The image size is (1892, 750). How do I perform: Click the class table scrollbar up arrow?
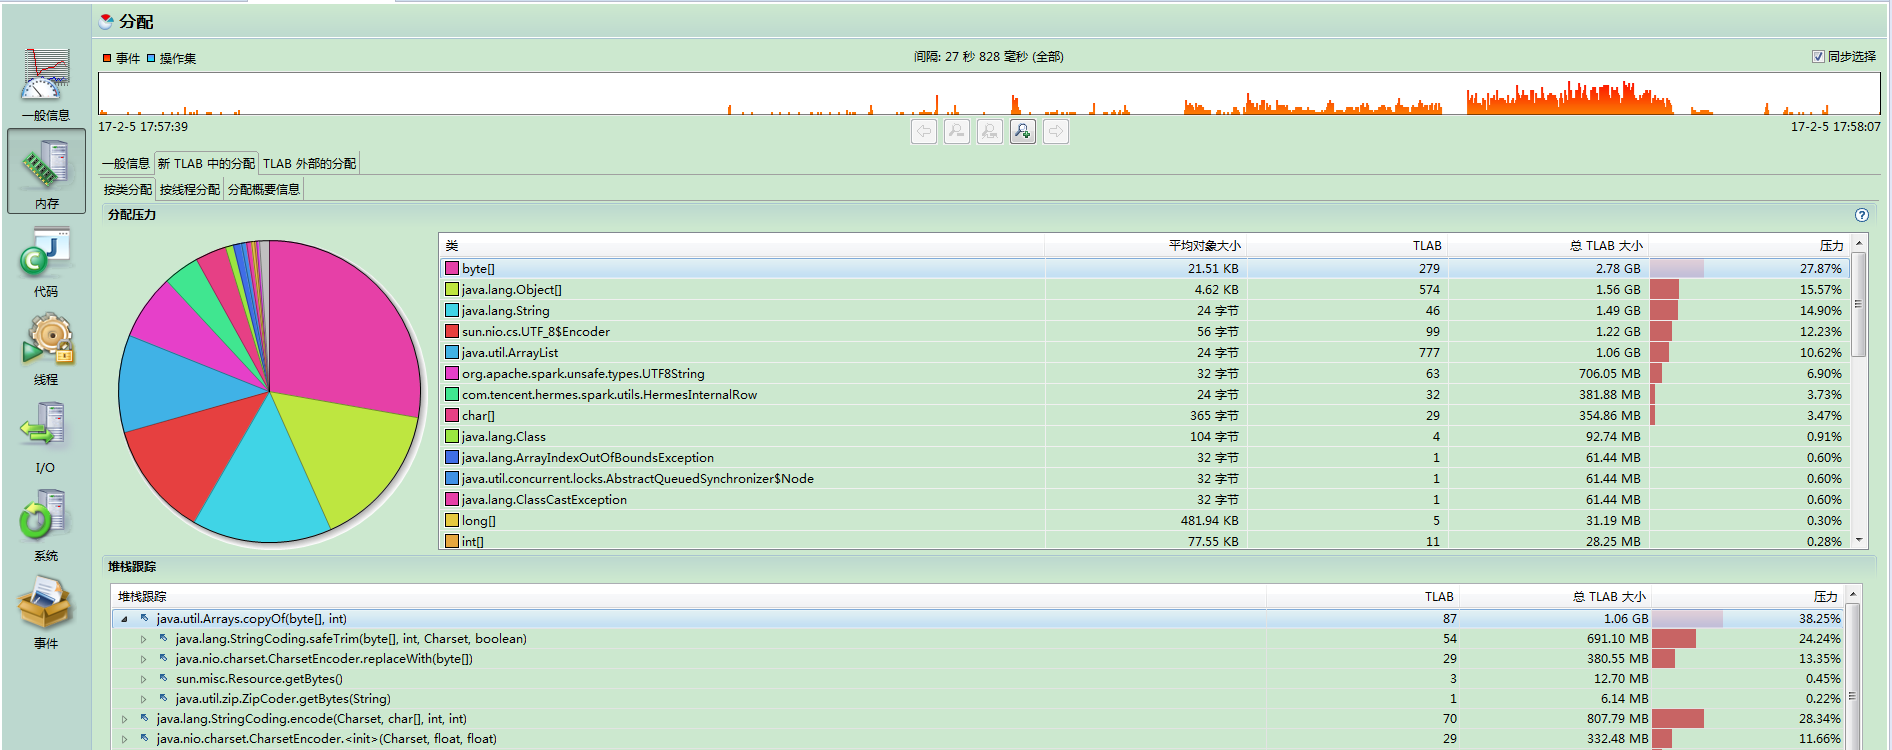(x=1859, y=243)
